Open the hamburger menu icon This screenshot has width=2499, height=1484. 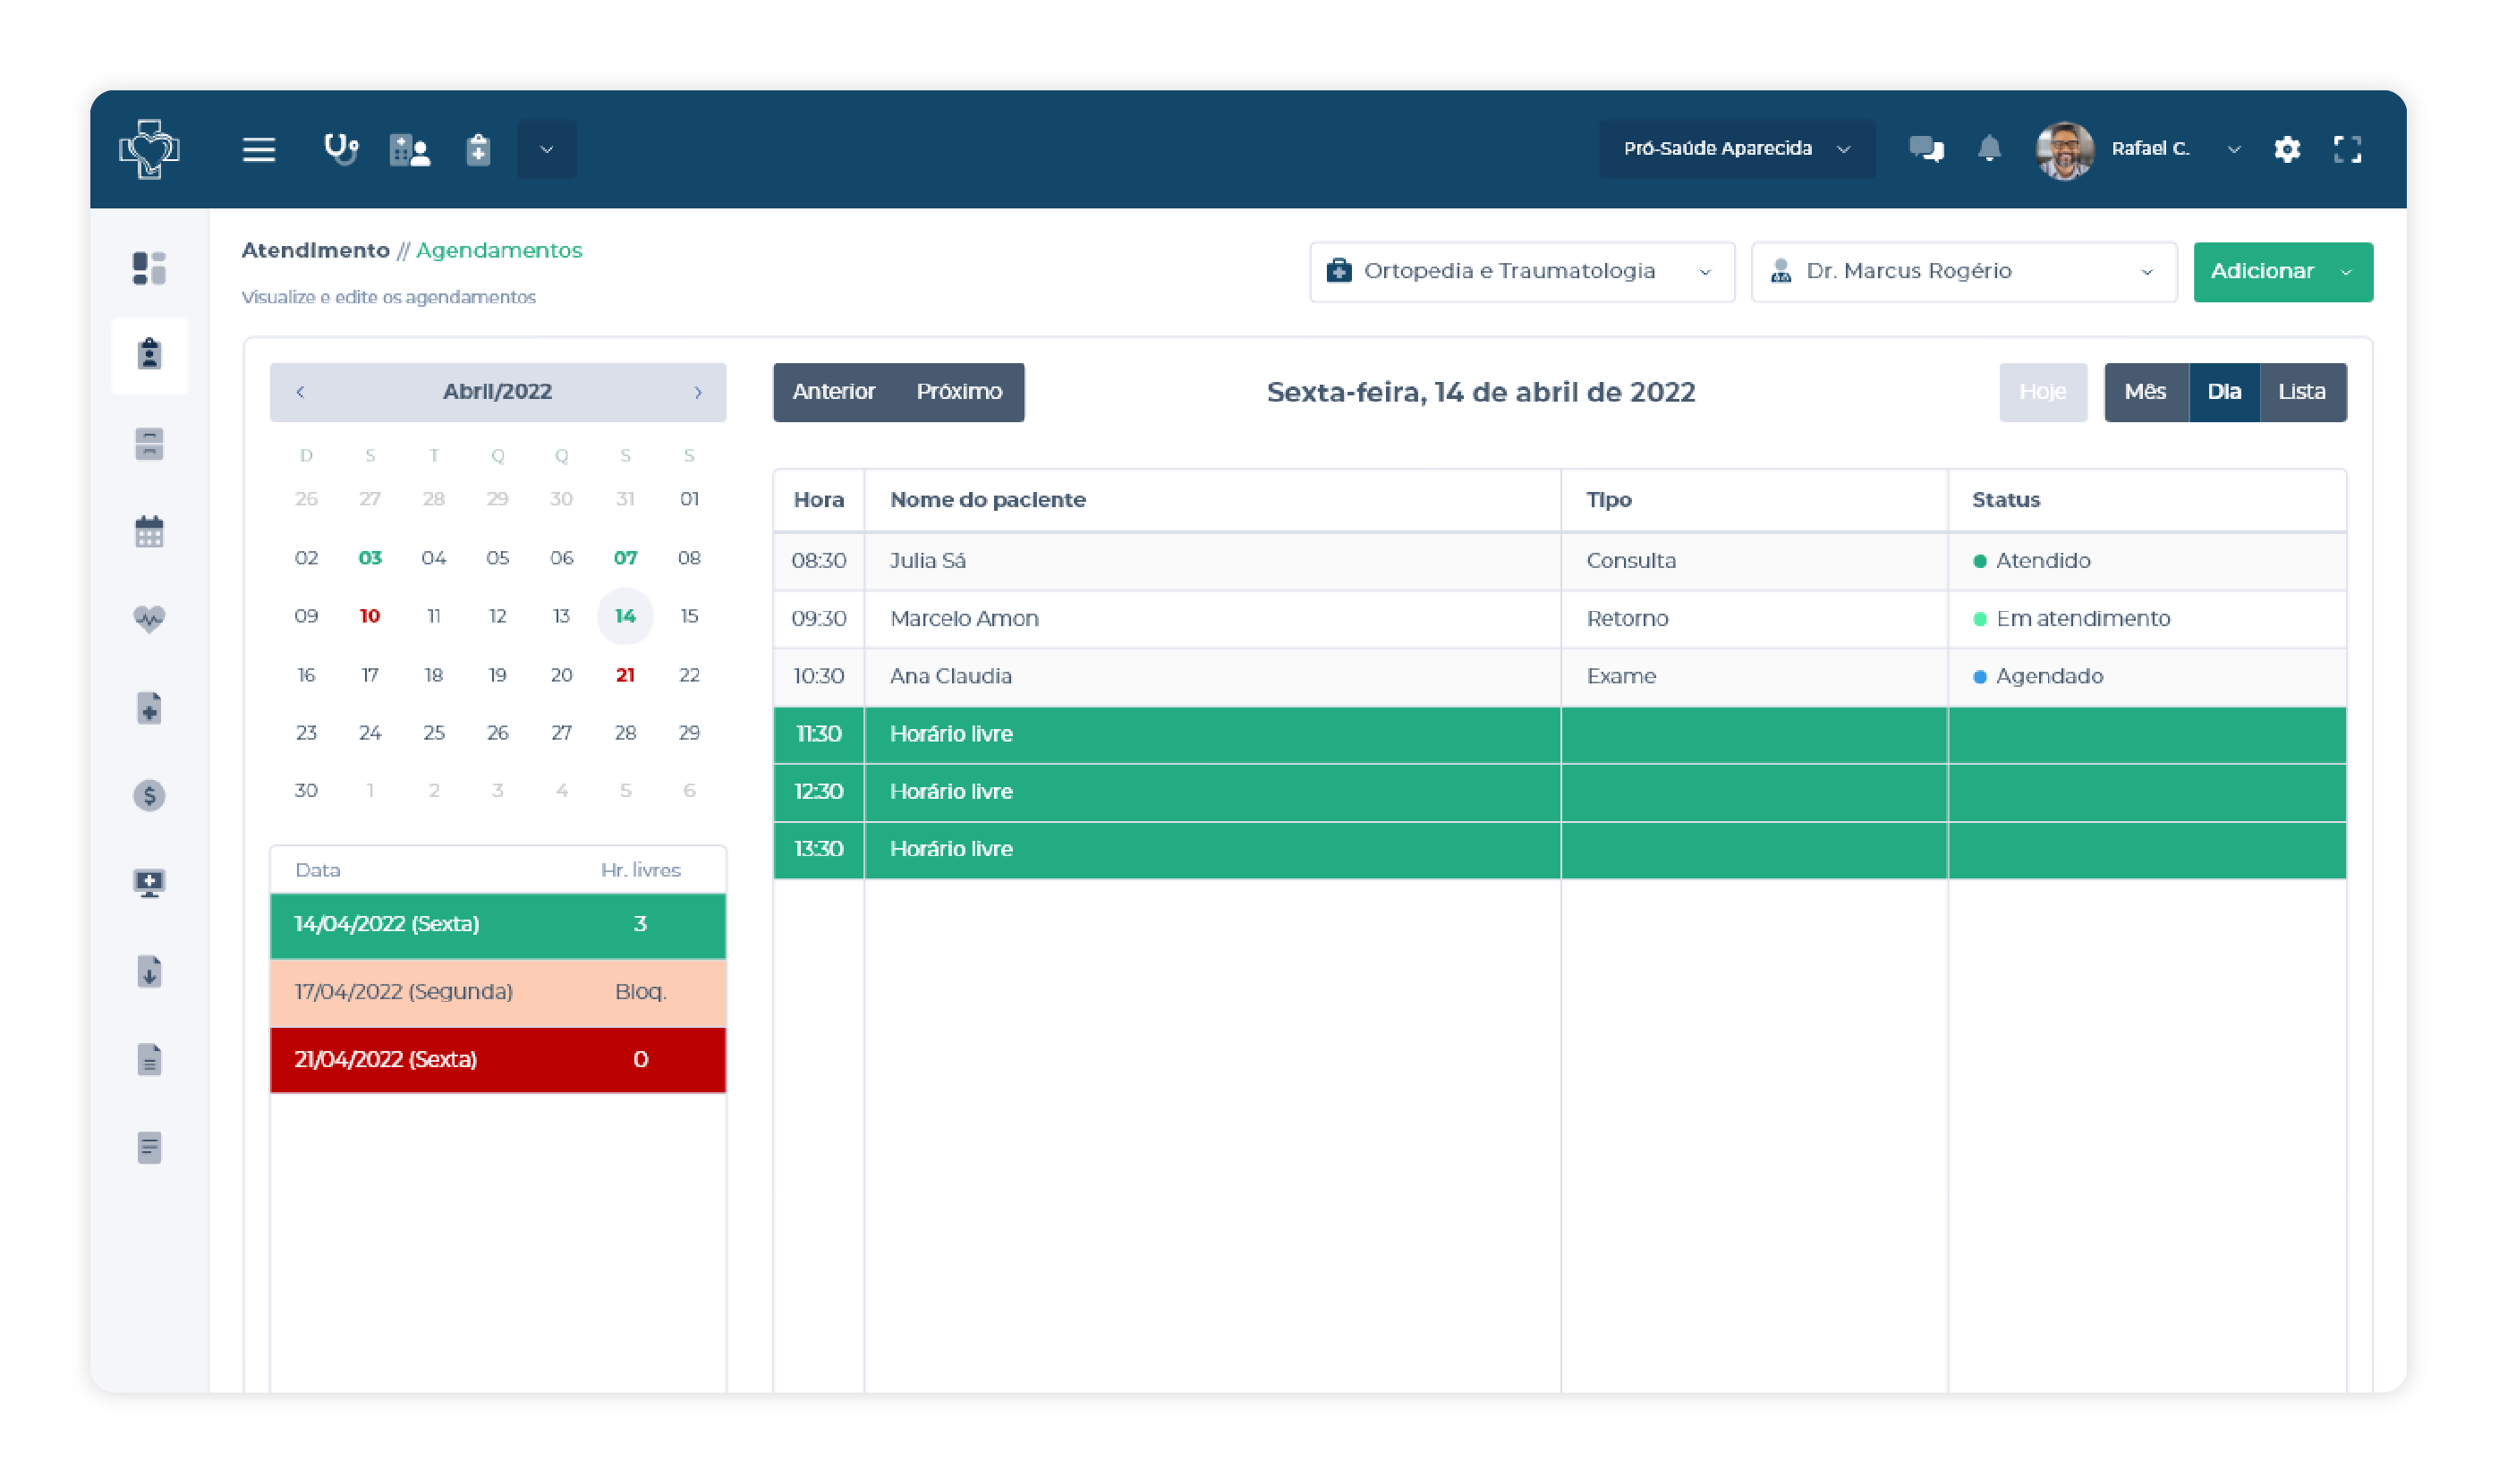tap(259, 149)
